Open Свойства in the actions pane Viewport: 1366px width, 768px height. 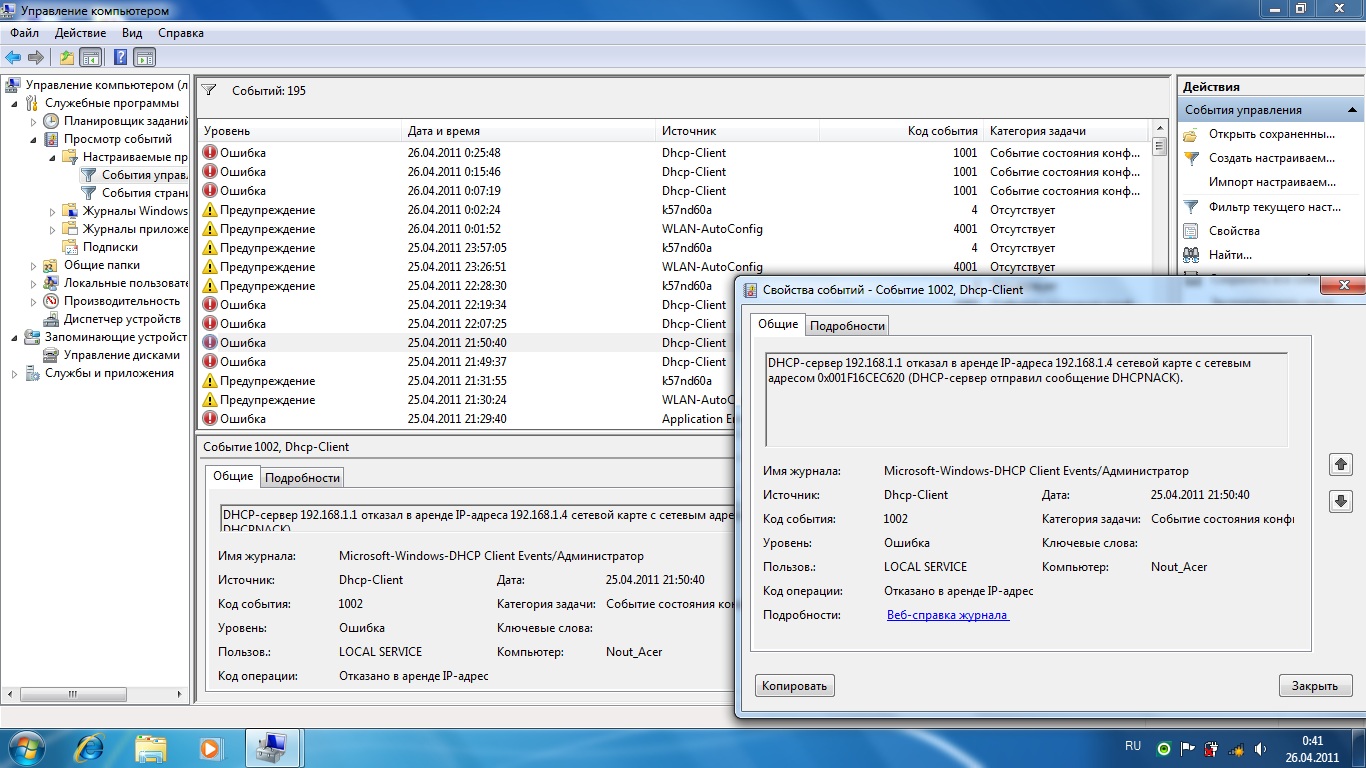click(1234, 231)
